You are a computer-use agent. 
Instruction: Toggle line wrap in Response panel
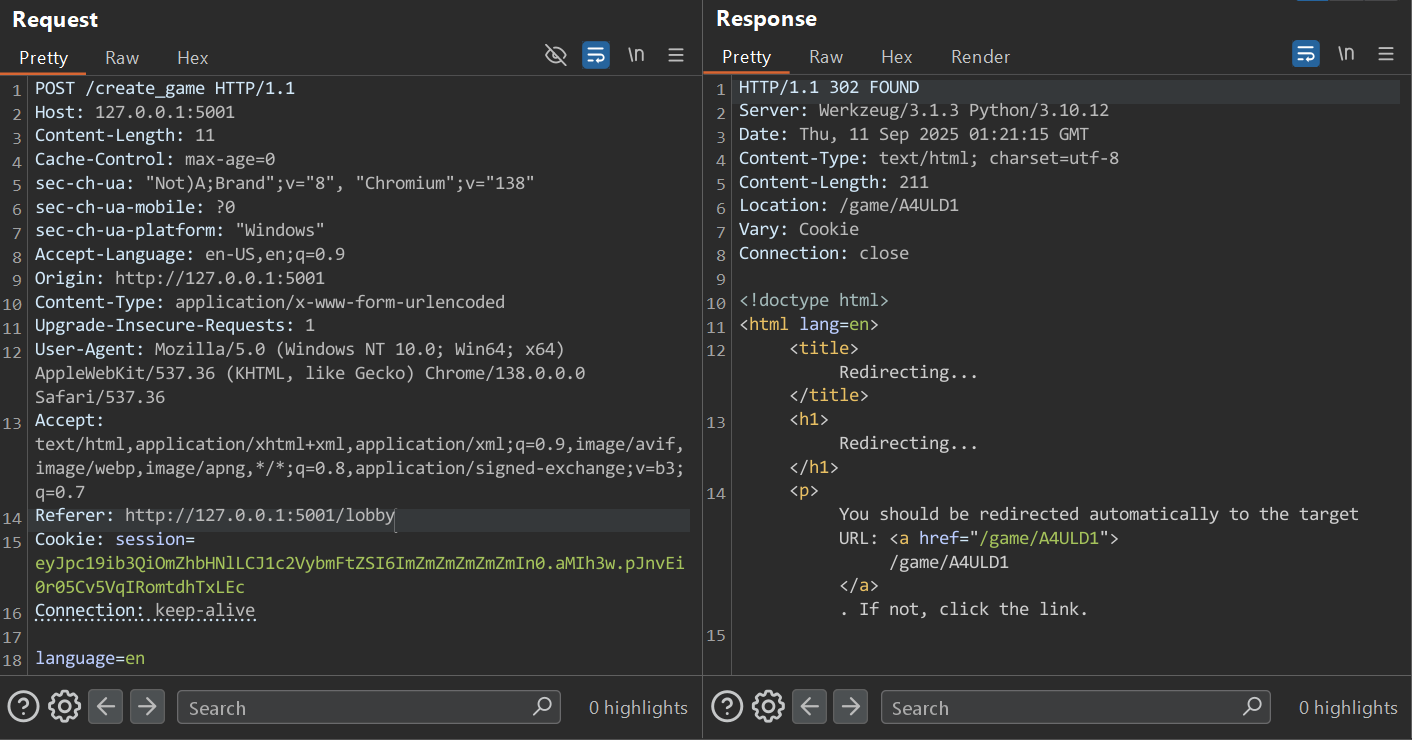[1305, 54]
